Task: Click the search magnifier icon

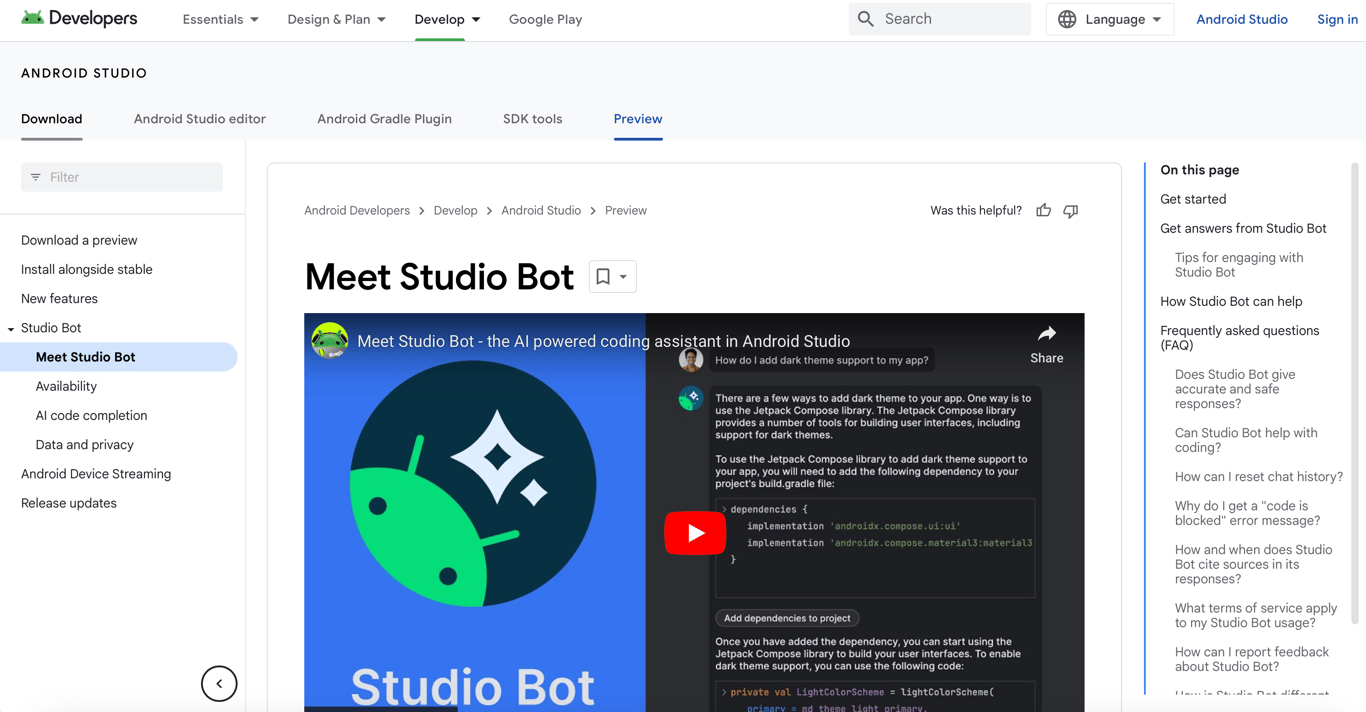Action: click(864, 19)
